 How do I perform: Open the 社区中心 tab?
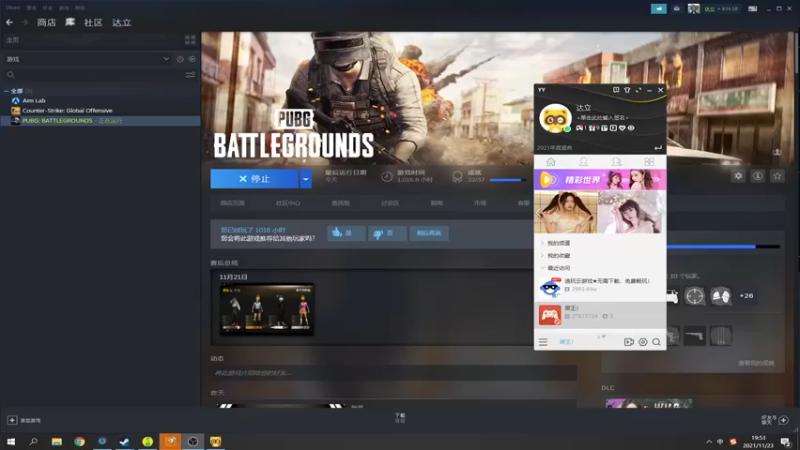coord(288,203)
